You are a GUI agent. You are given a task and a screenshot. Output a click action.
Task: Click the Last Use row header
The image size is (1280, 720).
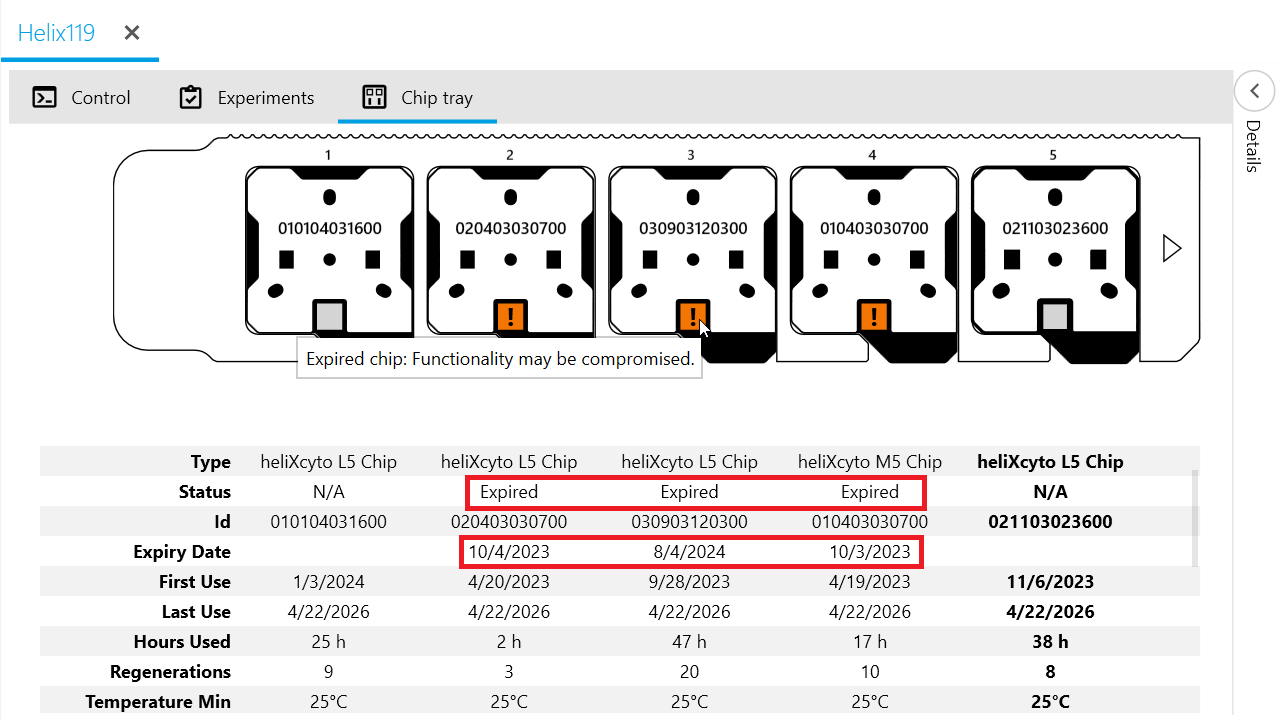pyautogui.click(x=196, y=612)
